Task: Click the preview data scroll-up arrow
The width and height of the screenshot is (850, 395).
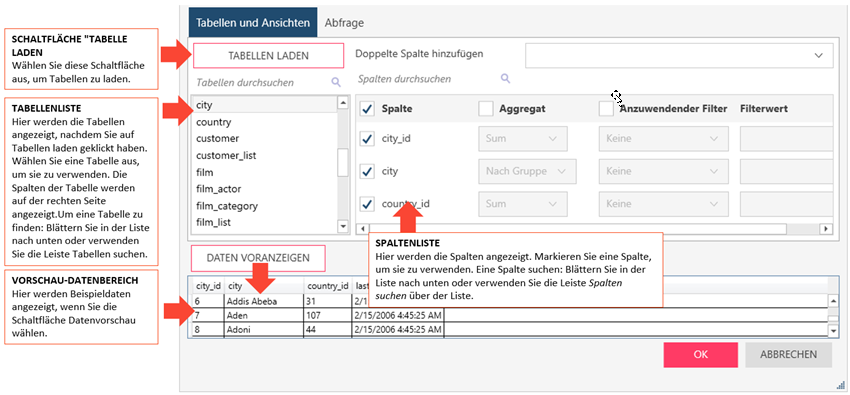Action: pyautogui.click(x=833, y=300)
